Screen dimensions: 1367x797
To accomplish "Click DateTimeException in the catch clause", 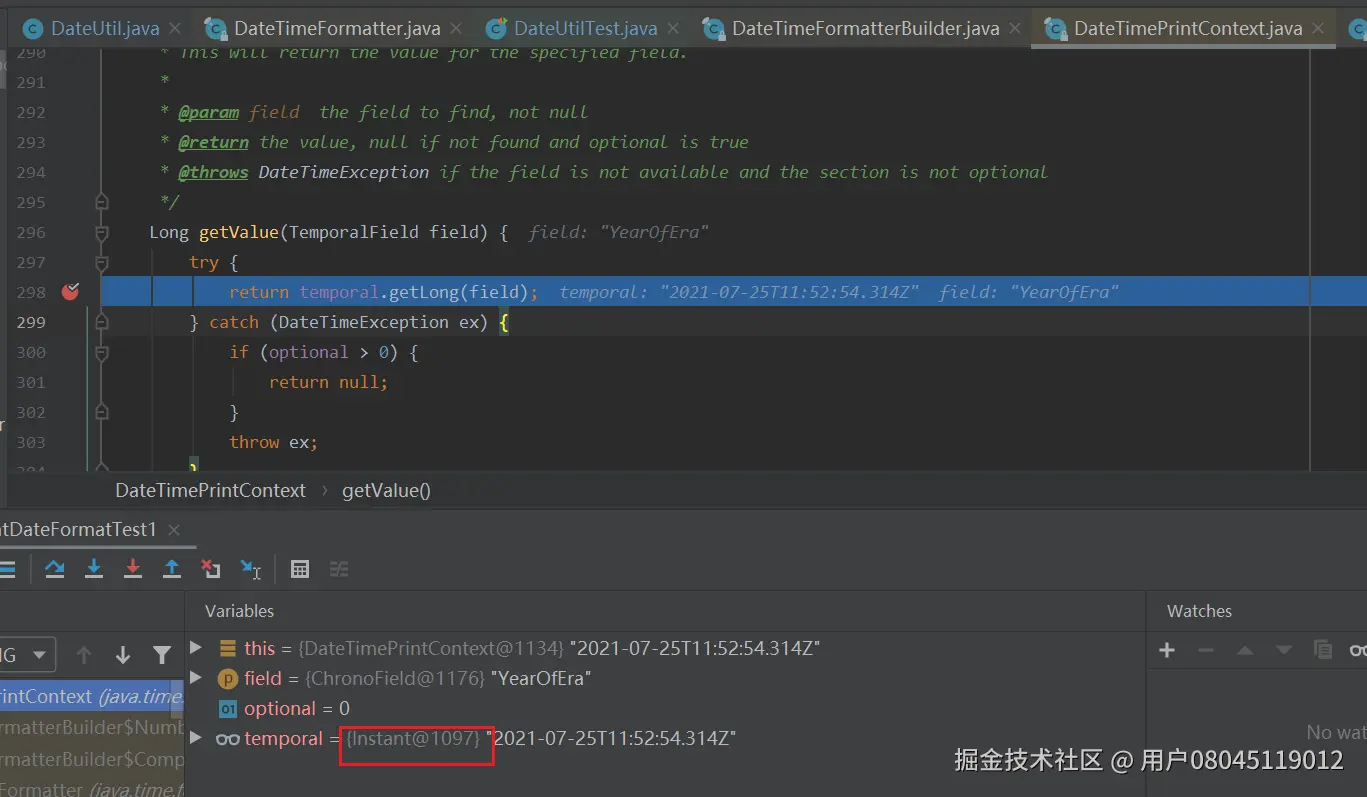I will pos(363,322).
